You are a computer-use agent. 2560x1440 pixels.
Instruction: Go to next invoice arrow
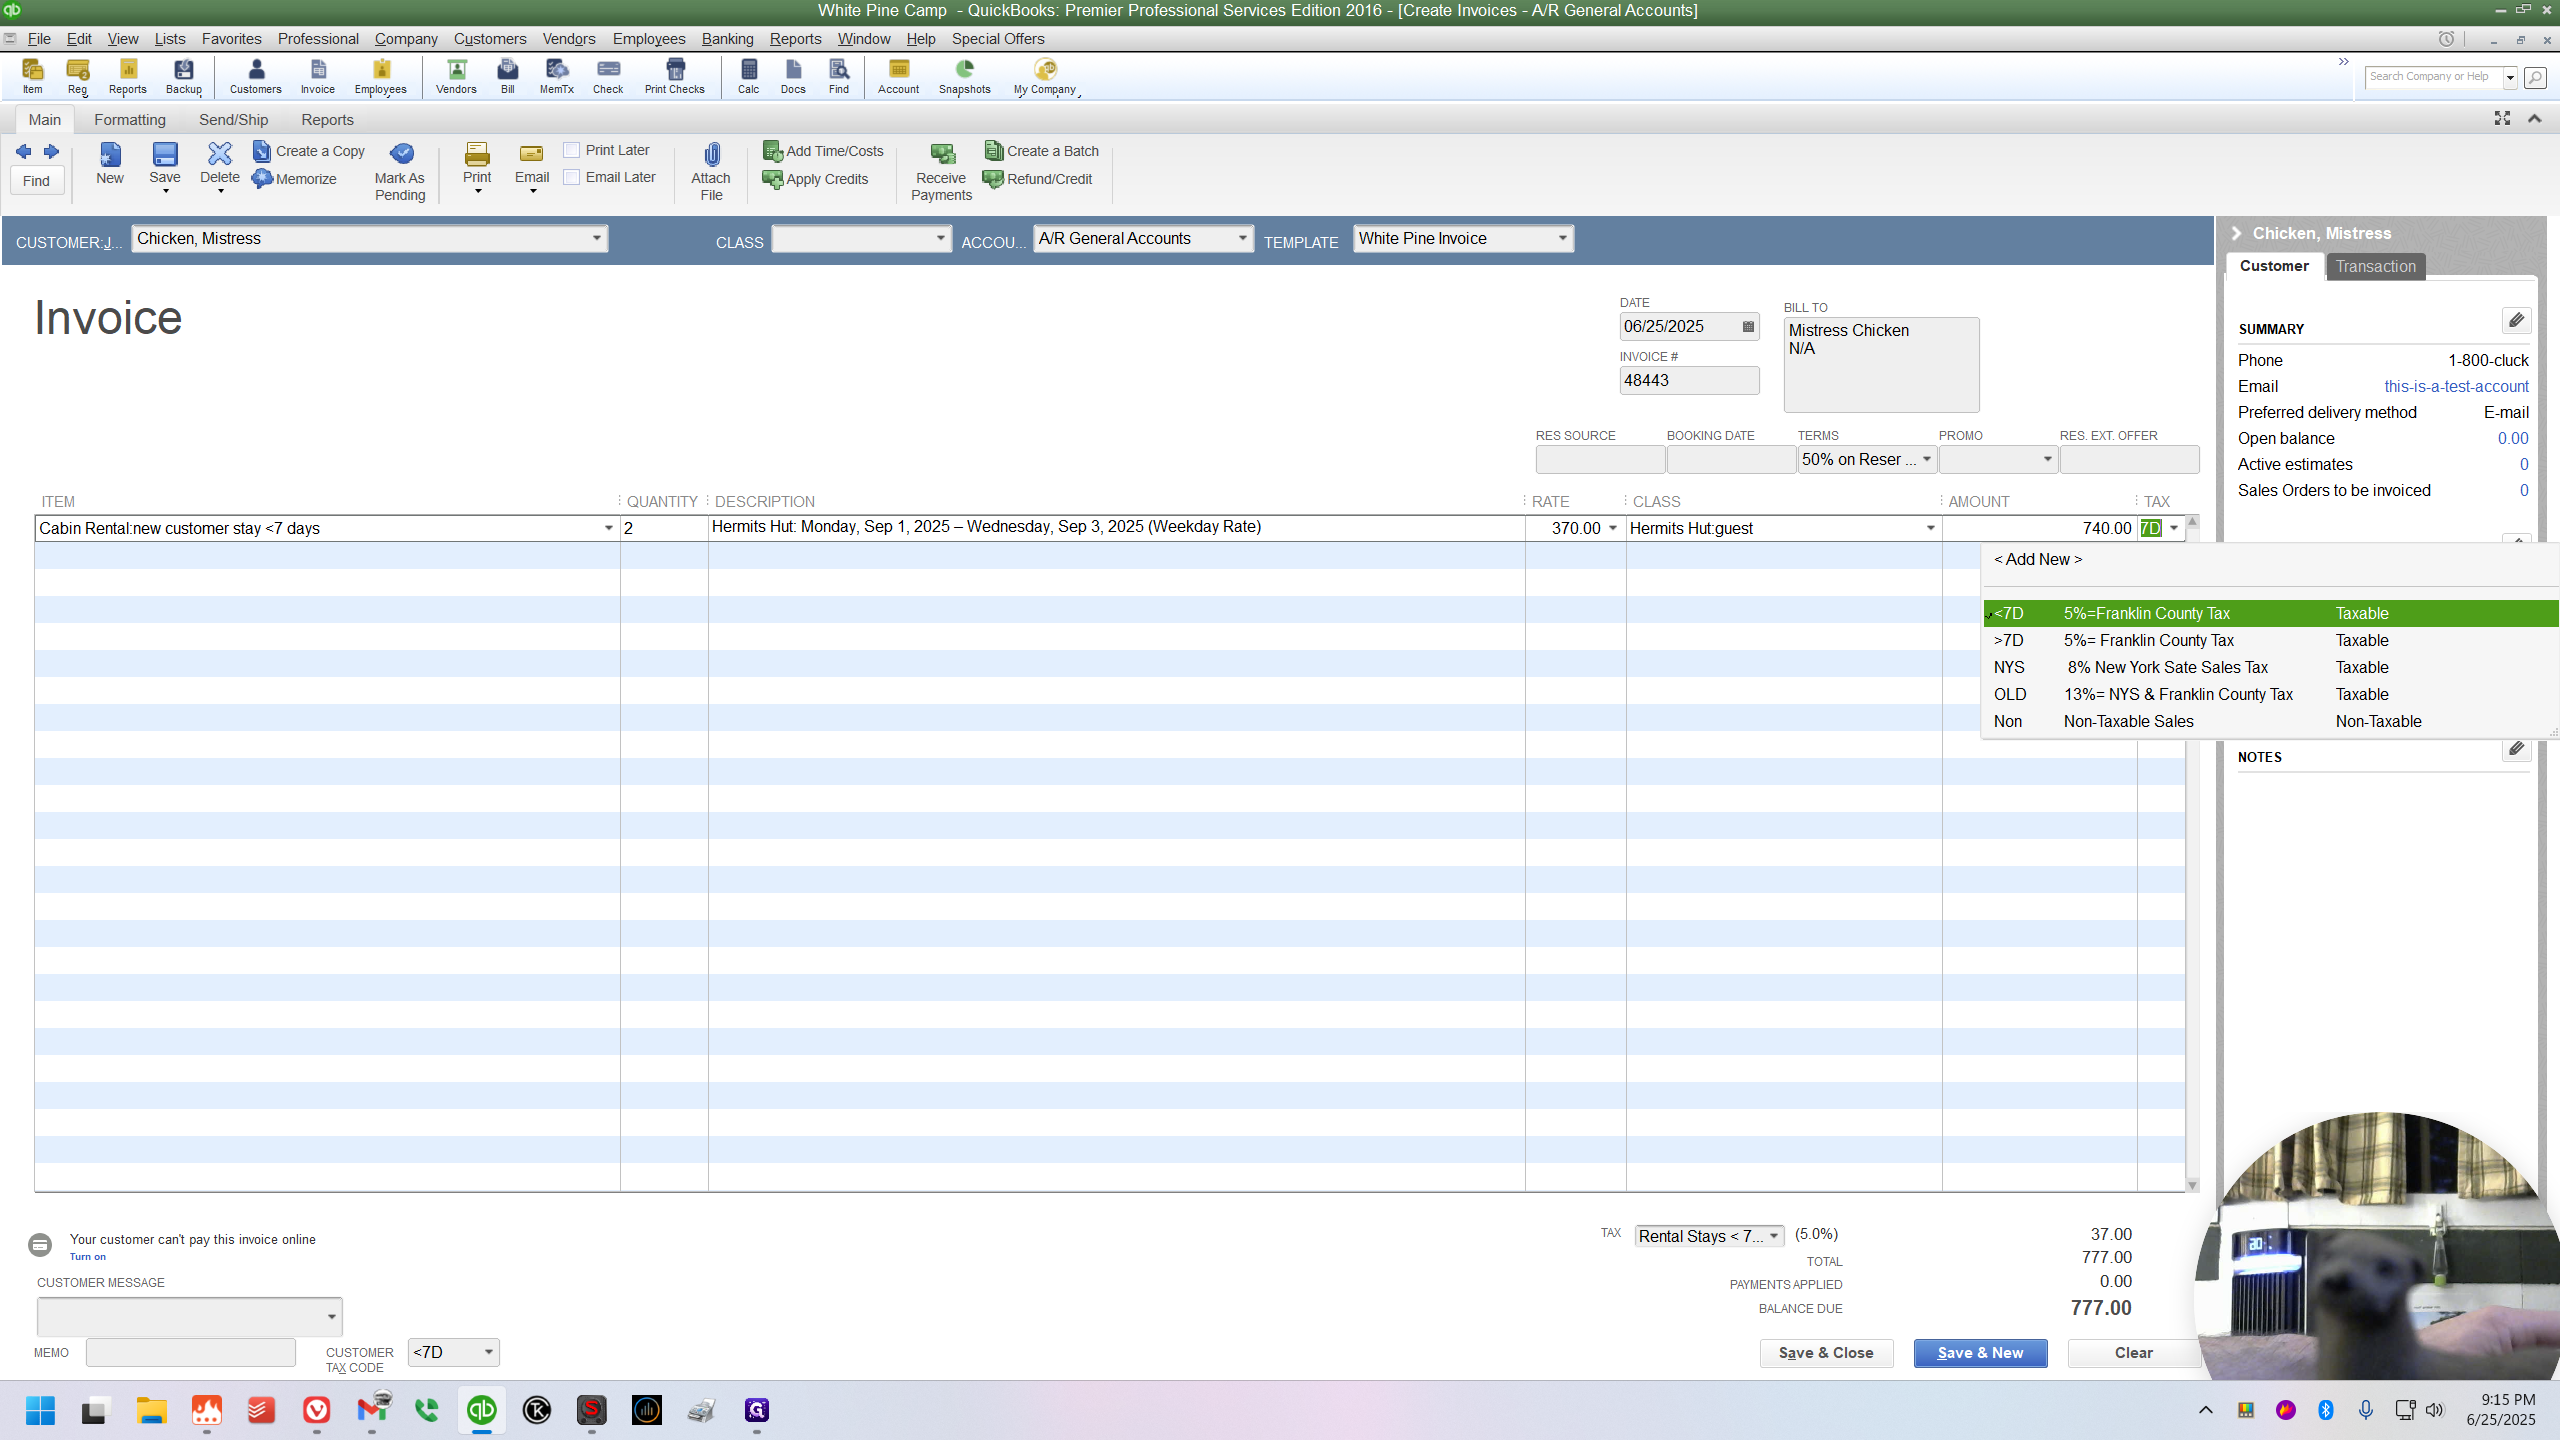[51, 151]
